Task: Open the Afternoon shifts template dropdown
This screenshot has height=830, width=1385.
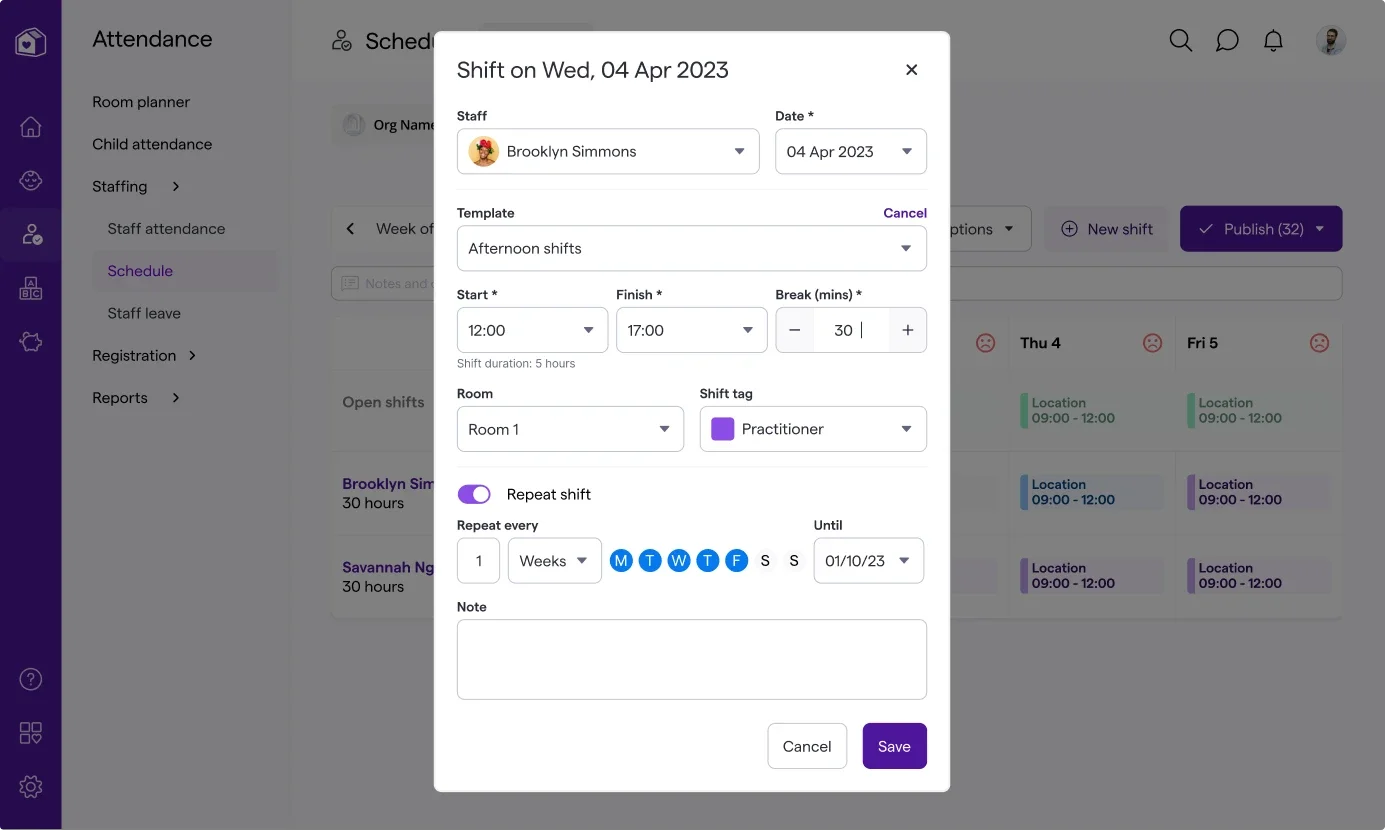Action: point(691,248)
